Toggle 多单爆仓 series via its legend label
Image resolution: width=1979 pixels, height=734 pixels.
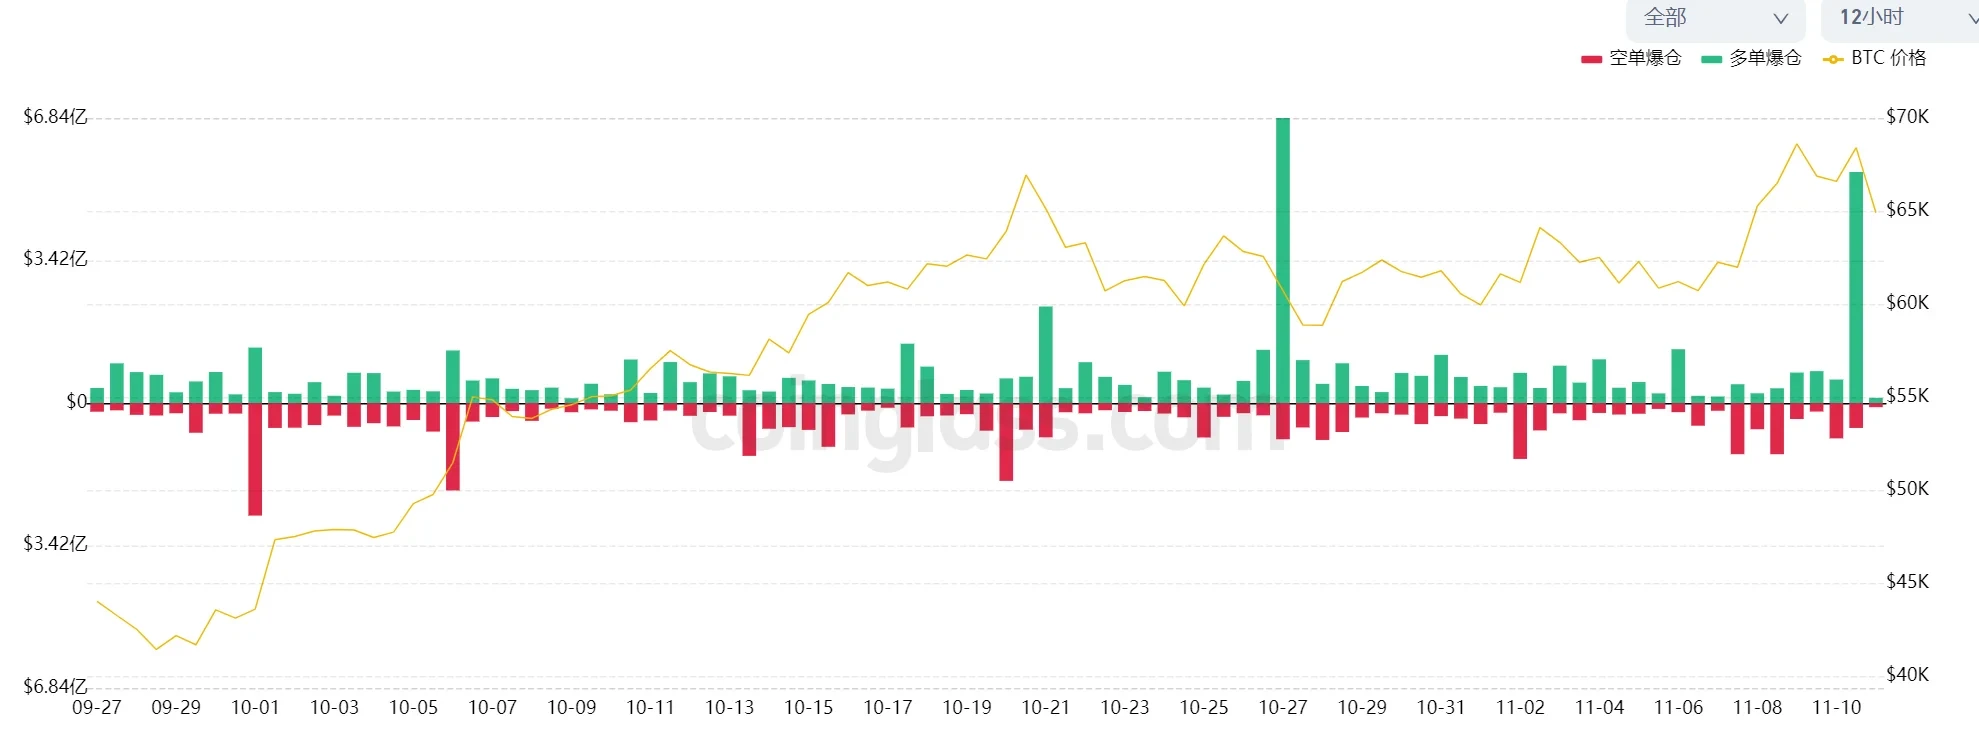point(1765,58)
